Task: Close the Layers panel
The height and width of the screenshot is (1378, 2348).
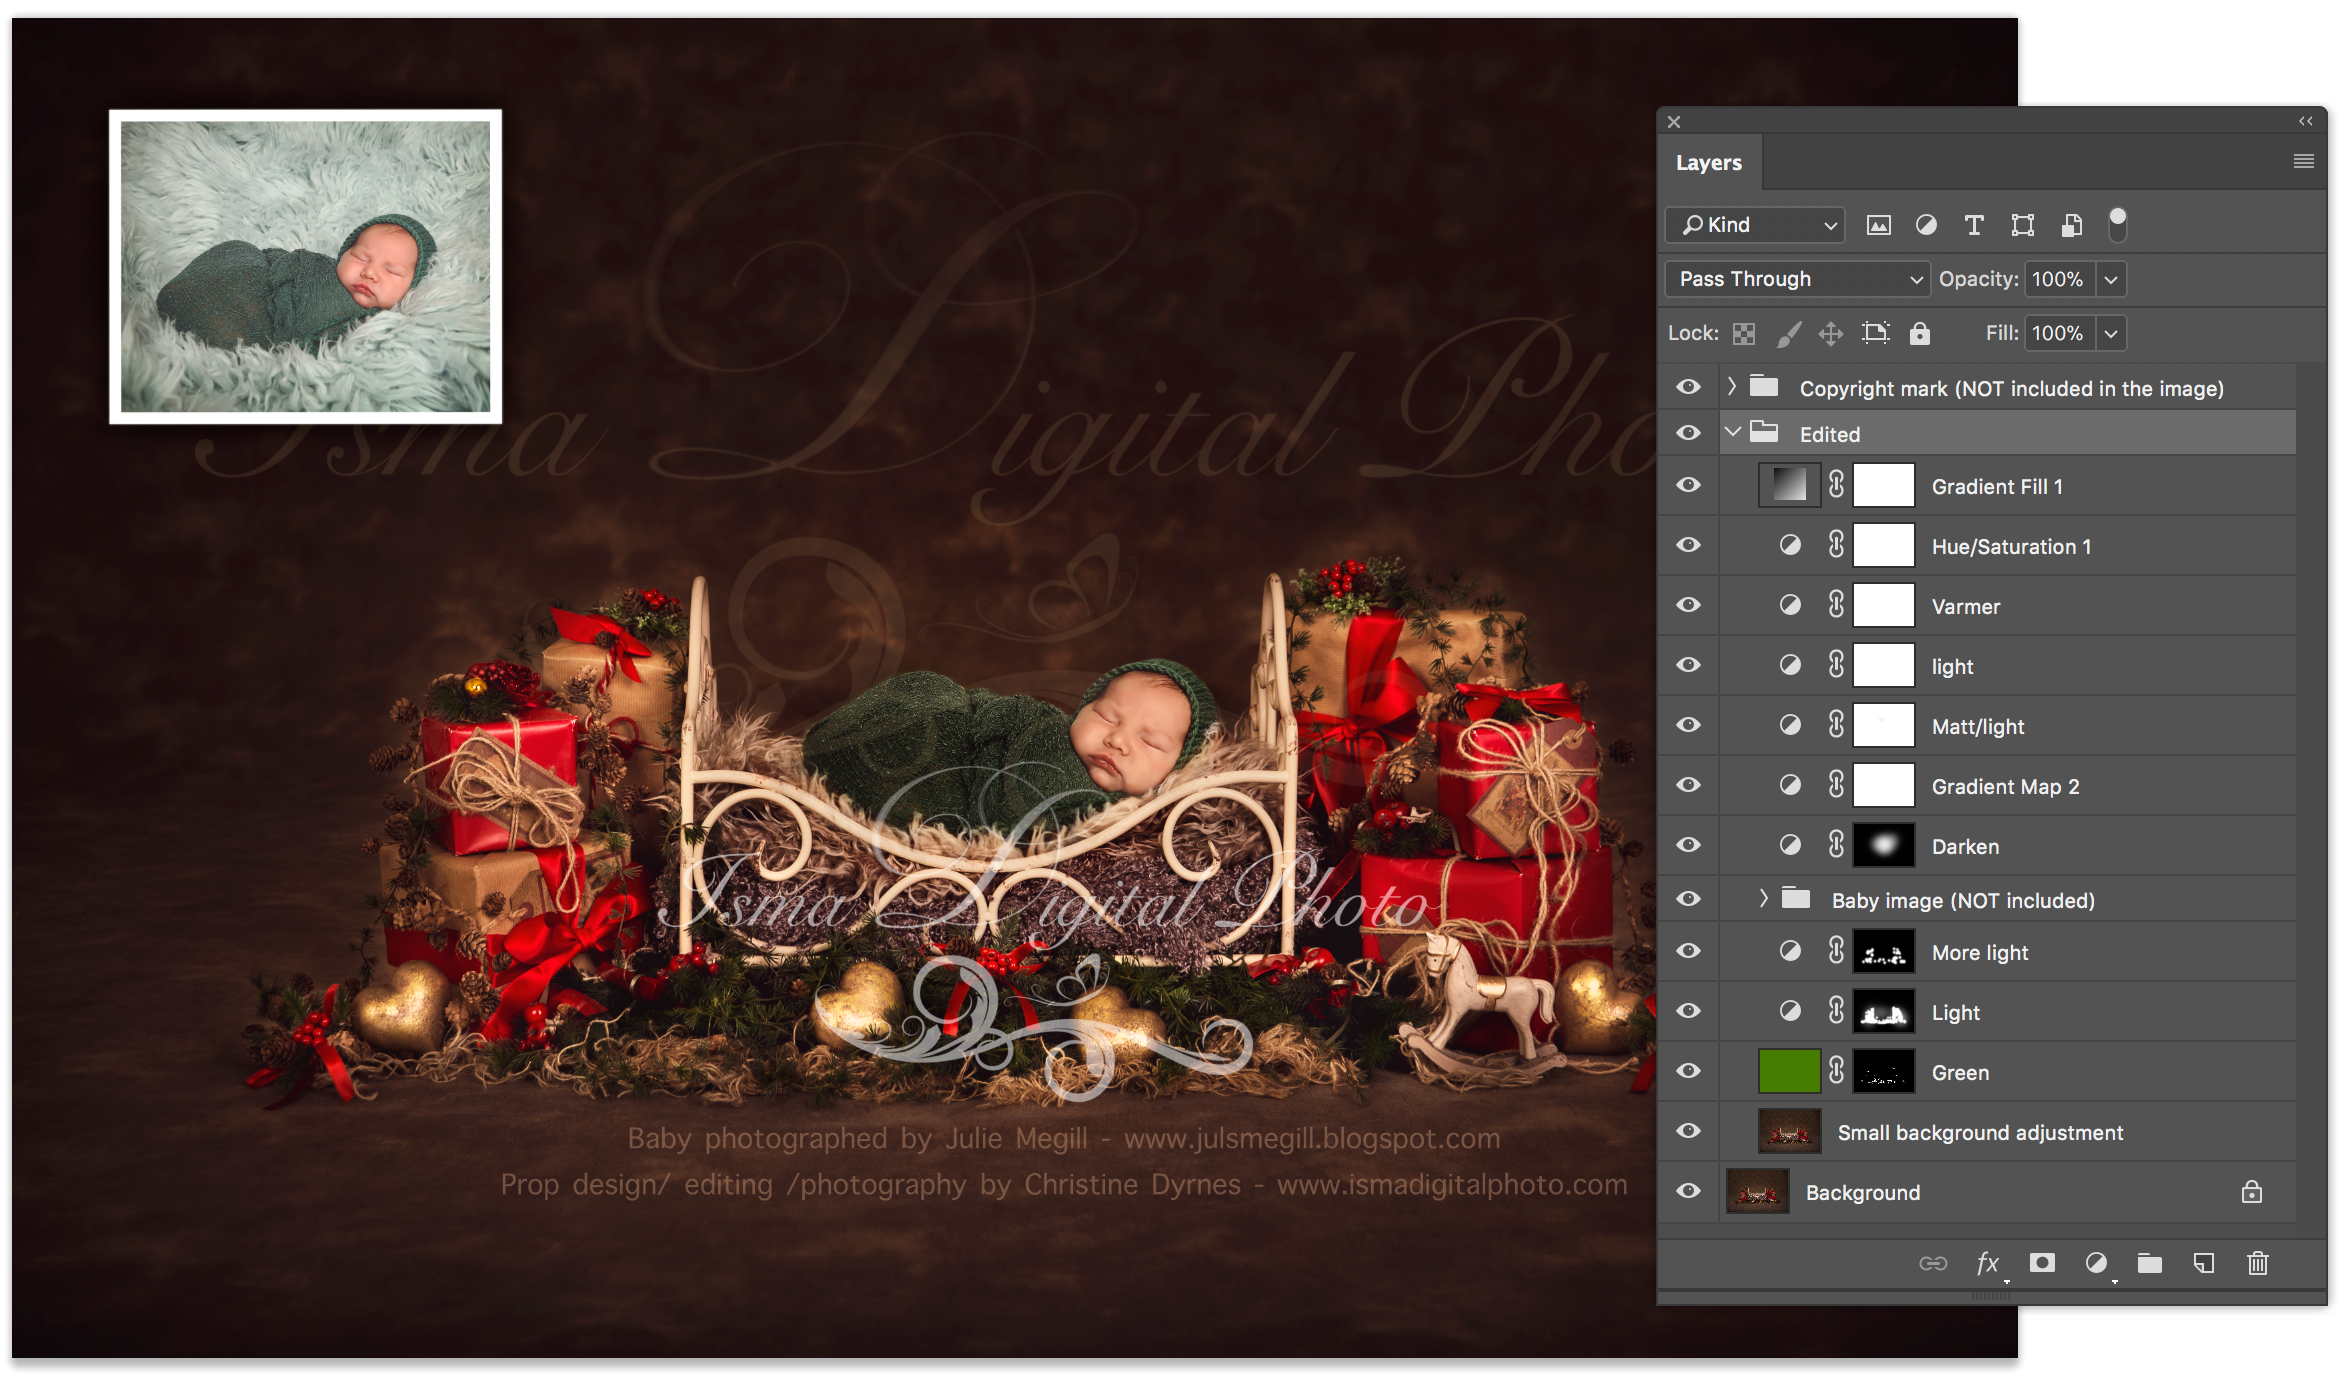Action: click(x=1674, y=122)
